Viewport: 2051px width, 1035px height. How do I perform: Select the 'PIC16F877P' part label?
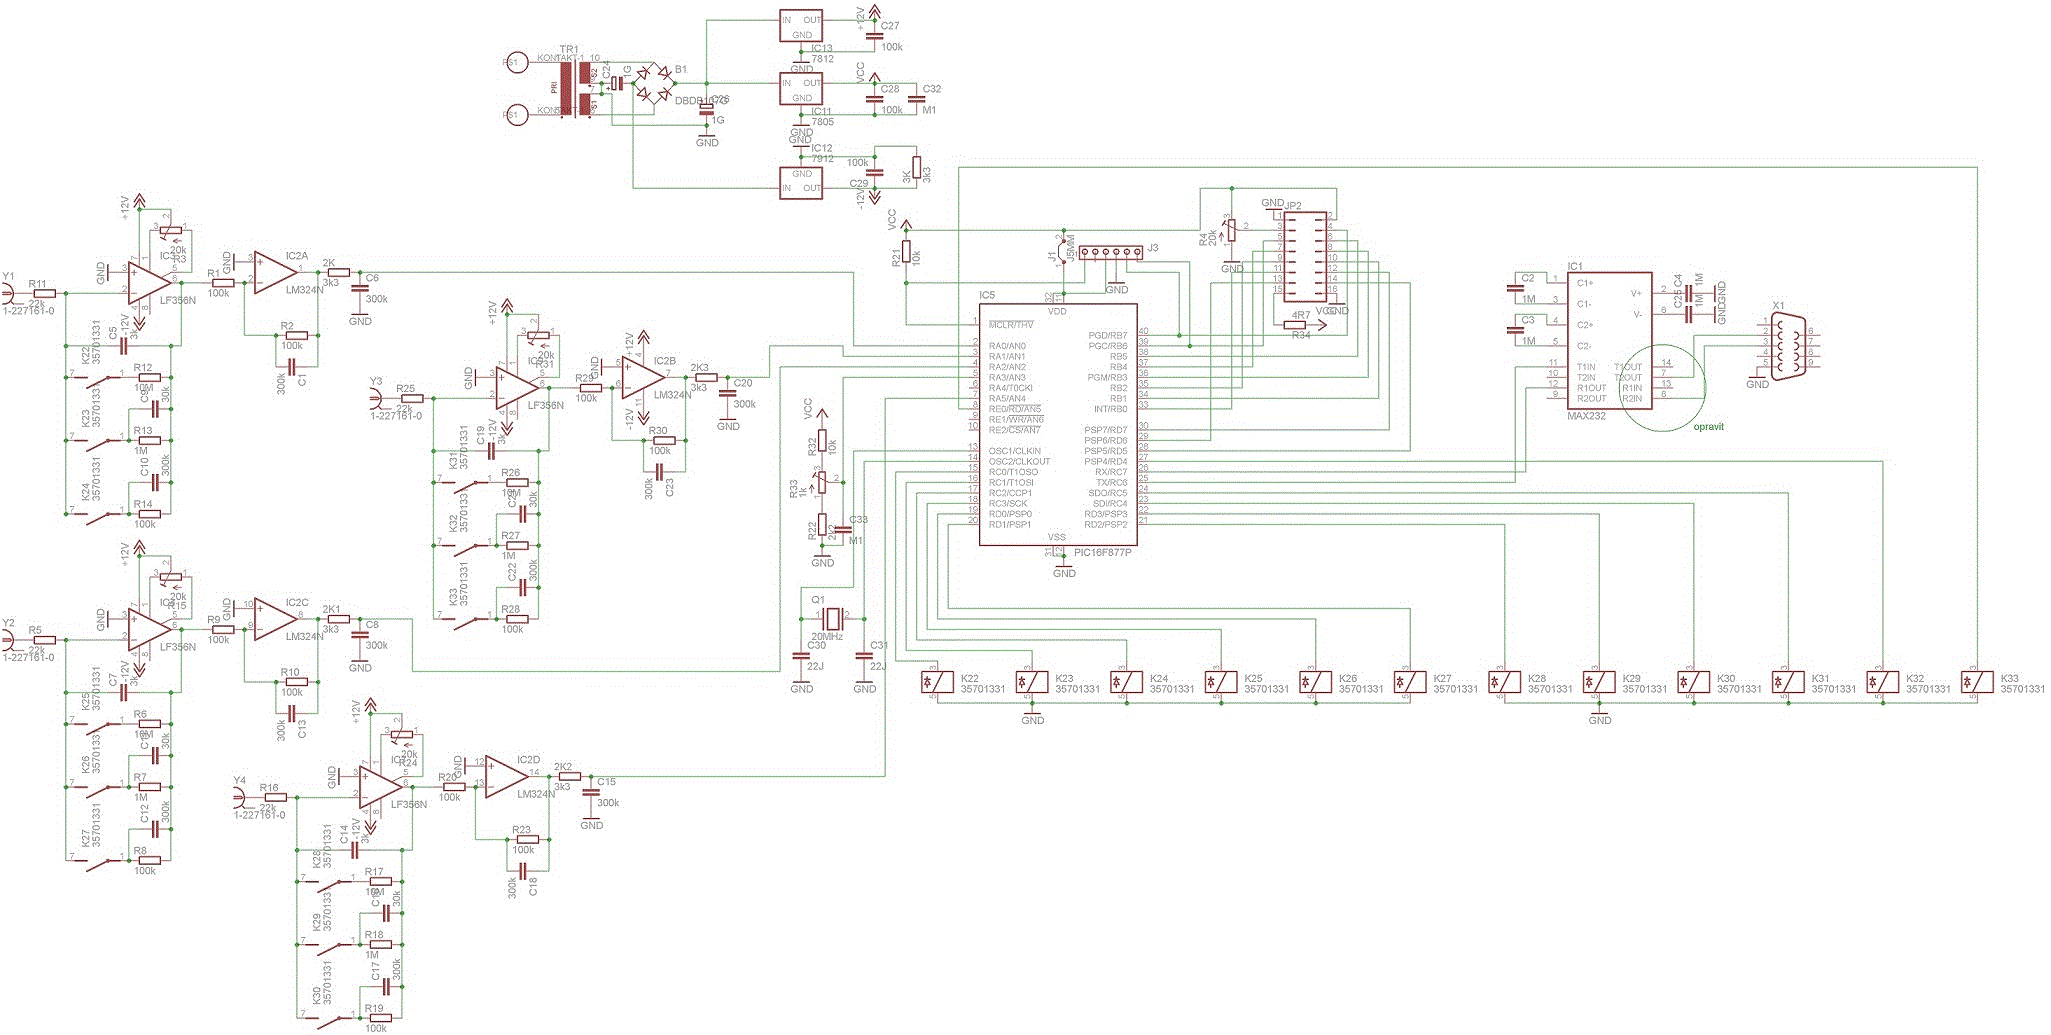click(x=1102, y=552)
